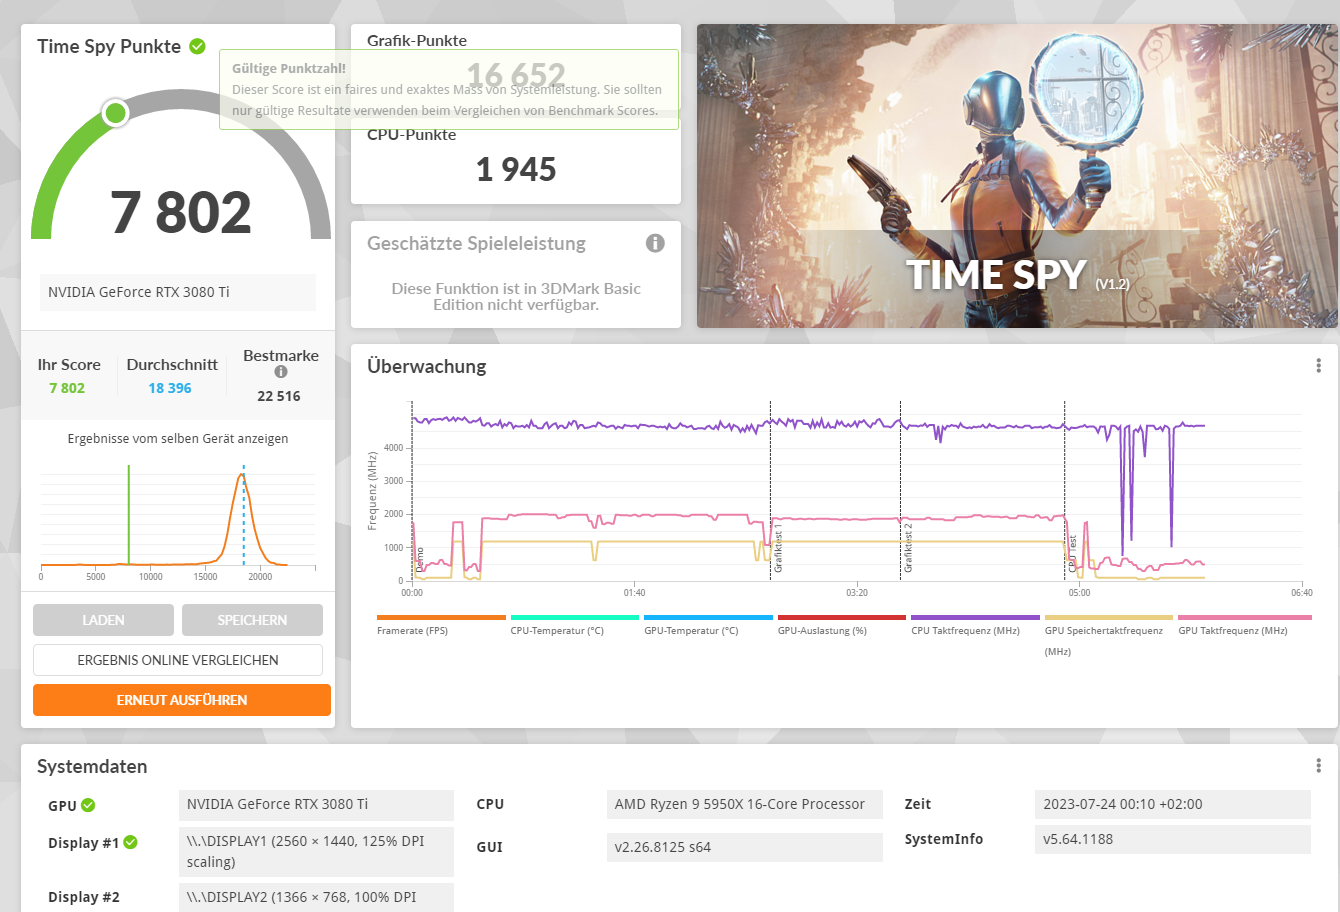This screenshot has width=1340, height=912.
Task: Toggle the Framerate (FPS) legend swatch
Action: point(441,618)
